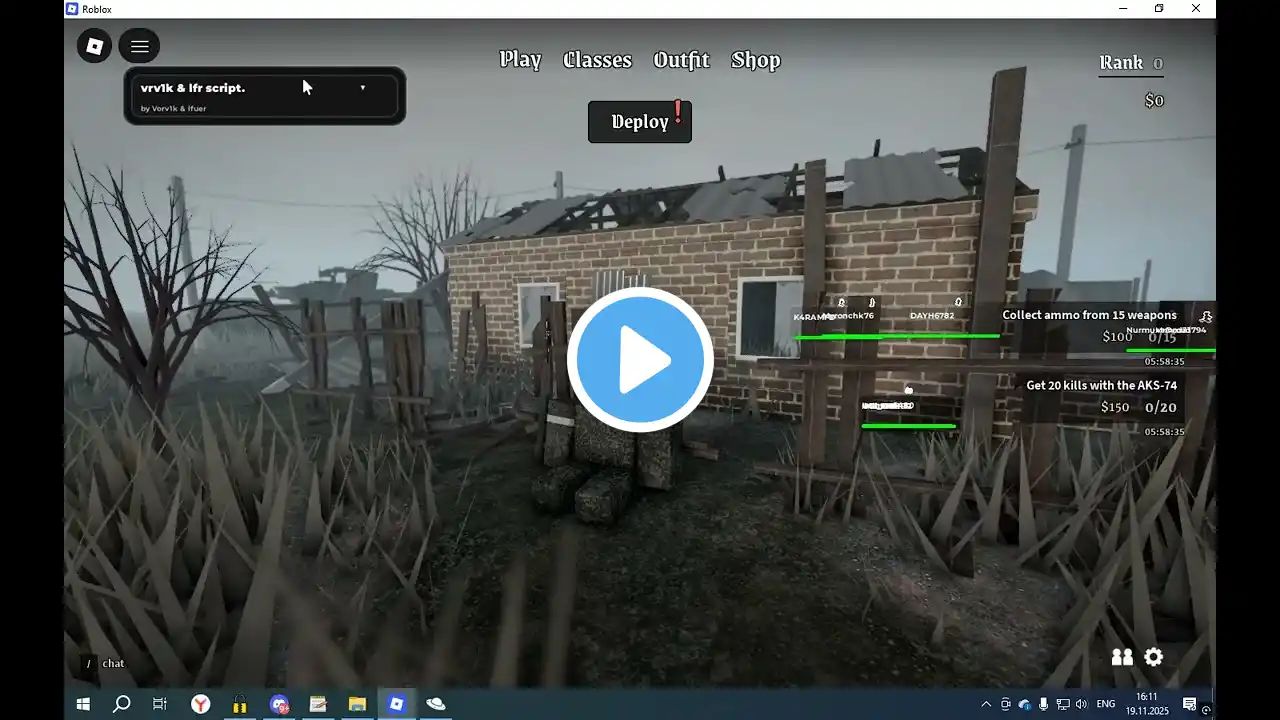Open Yandex browser from taskbar
Screen dimensions: 1280x720
[x=201, y=704]
